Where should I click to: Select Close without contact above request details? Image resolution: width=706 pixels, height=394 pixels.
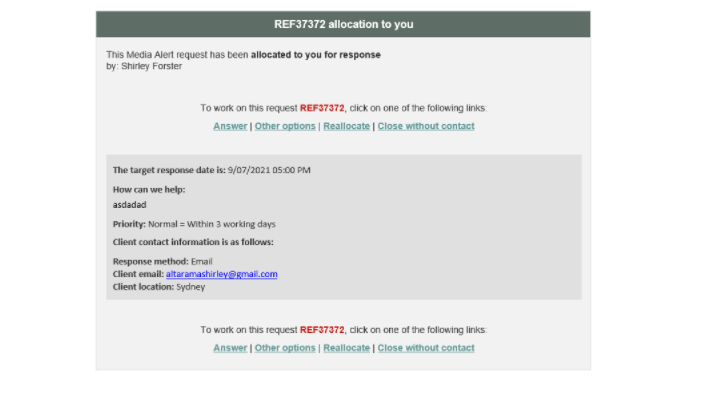click(426, 126)
